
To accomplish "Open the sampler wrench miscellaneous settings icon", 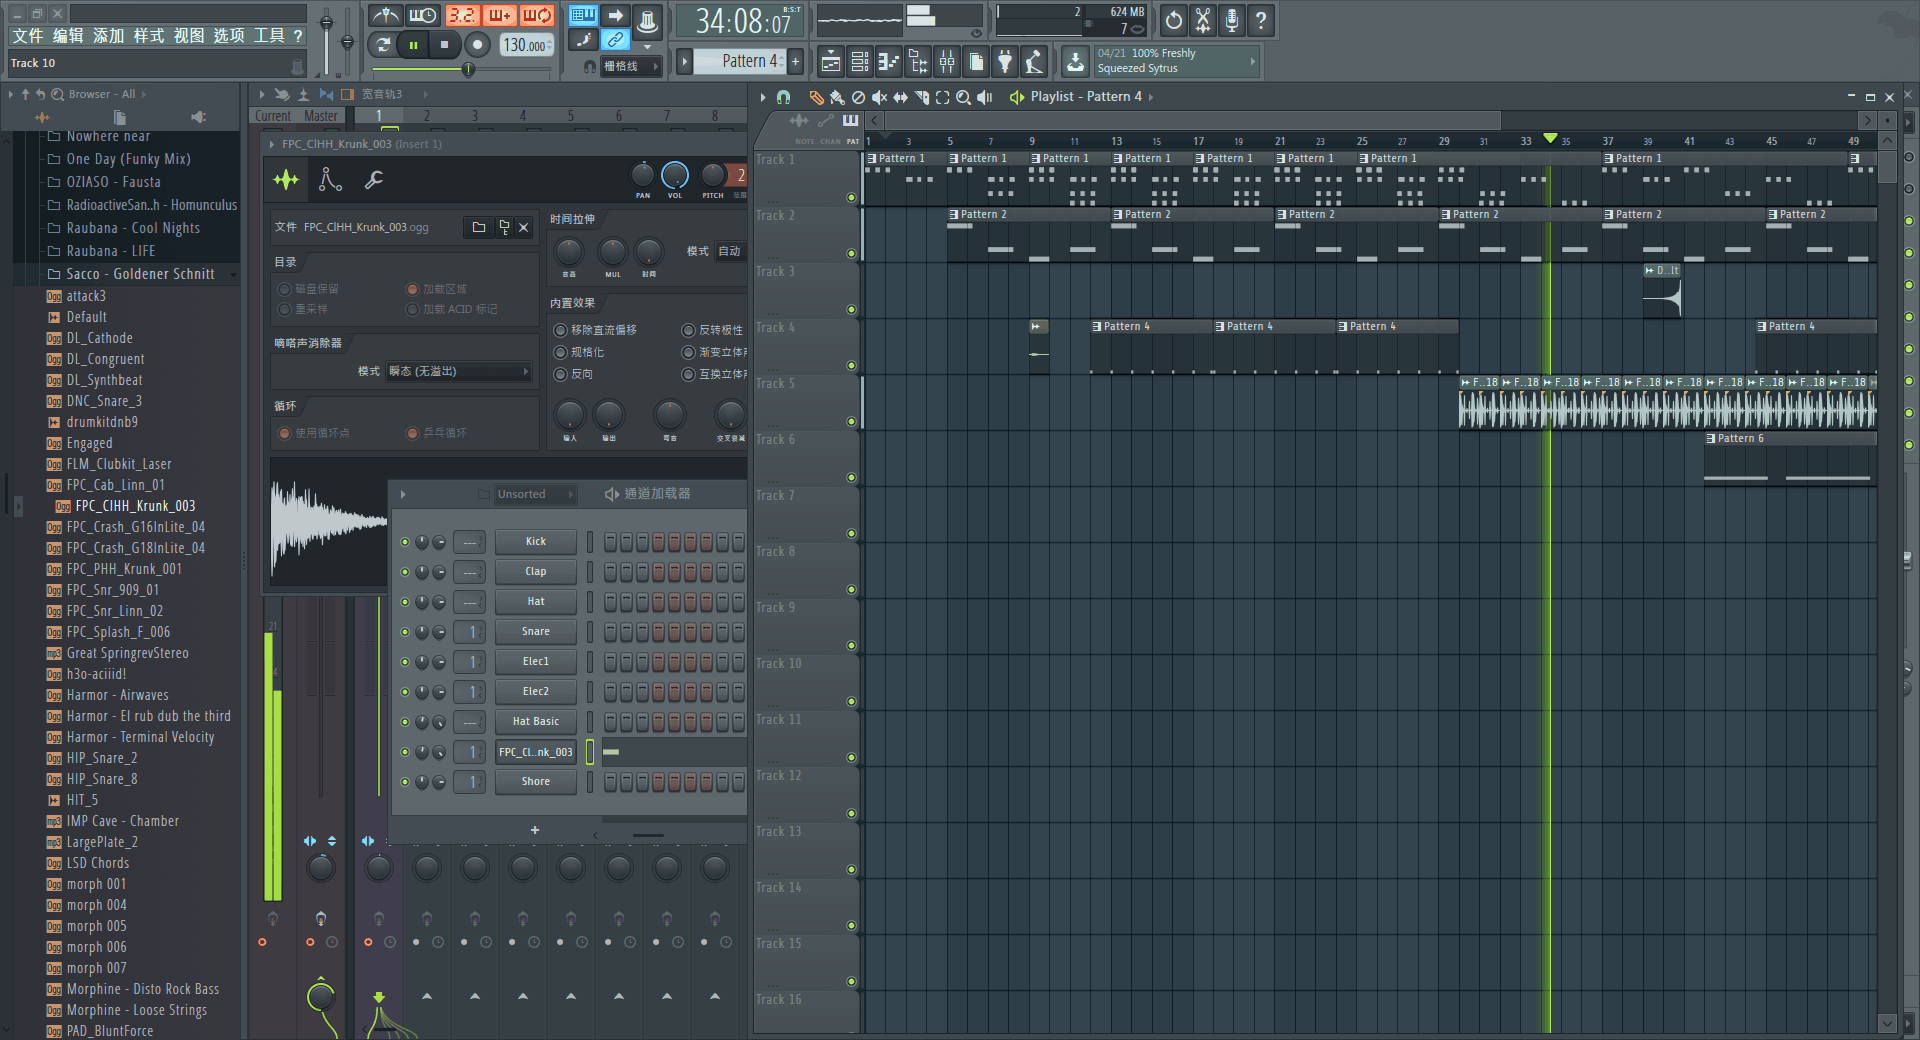I will (374, 179).
